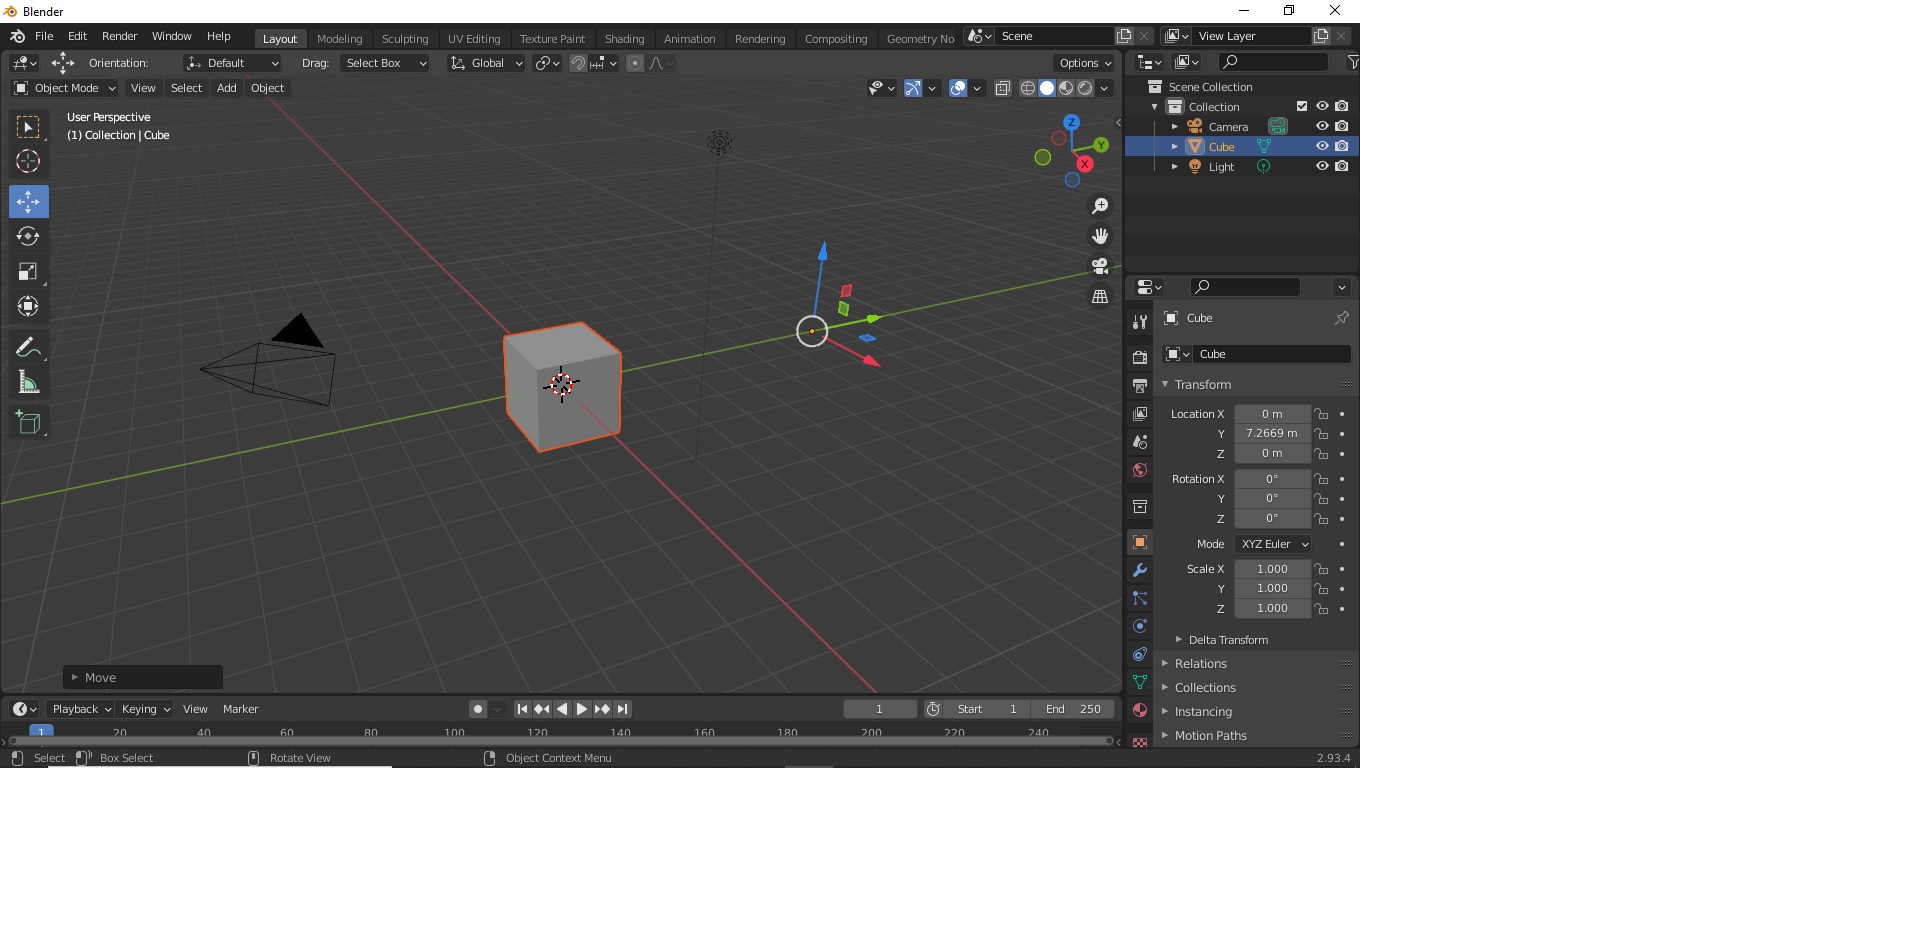
Task: Toggle camera view icon in viewport
Action: [x=1100, y=266]
